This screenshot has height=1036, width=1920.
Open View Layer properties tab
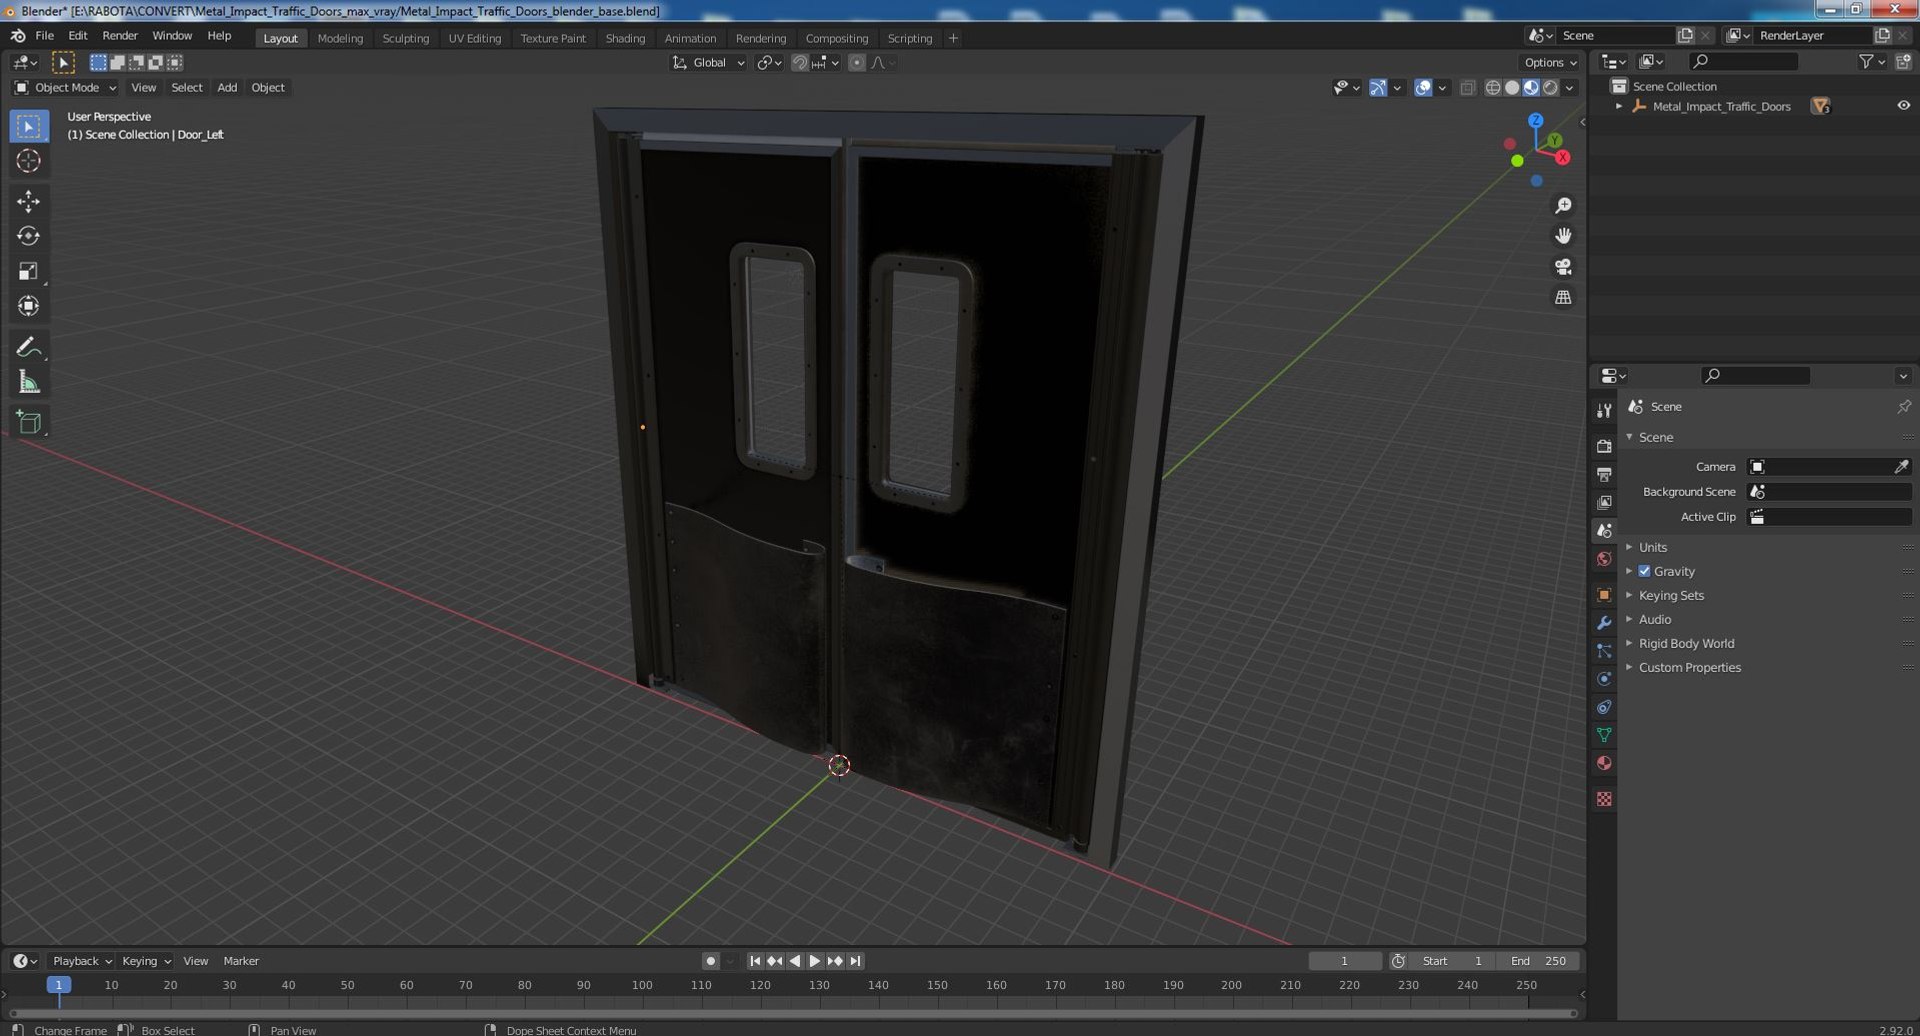[1604, 502]
